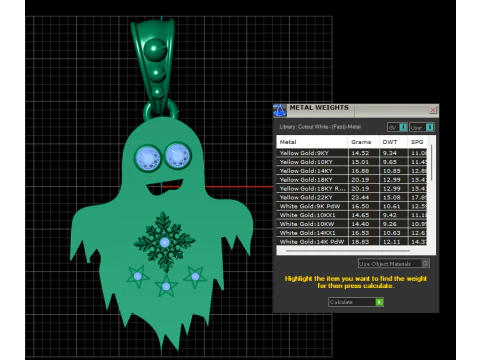Toggle the User library switch
Screen dimensions: 480x360
[422, 127]
